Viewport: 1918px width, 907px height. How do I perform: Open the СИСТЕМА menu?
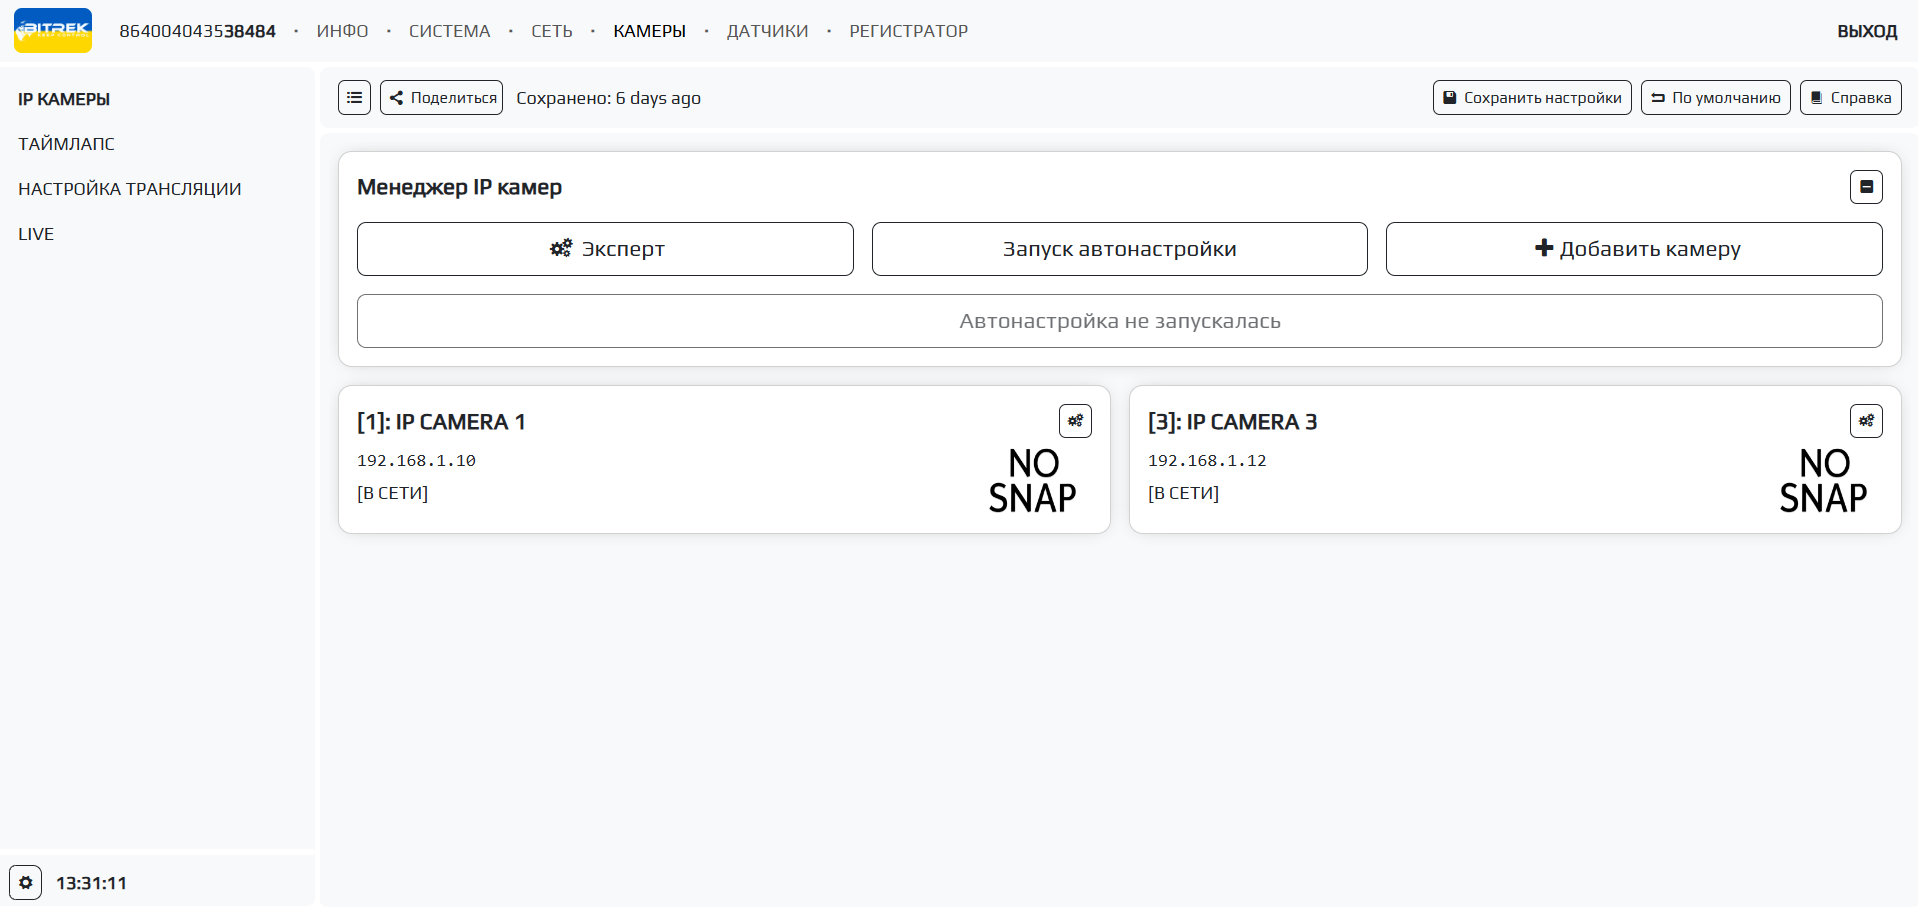tap(449, 31)
